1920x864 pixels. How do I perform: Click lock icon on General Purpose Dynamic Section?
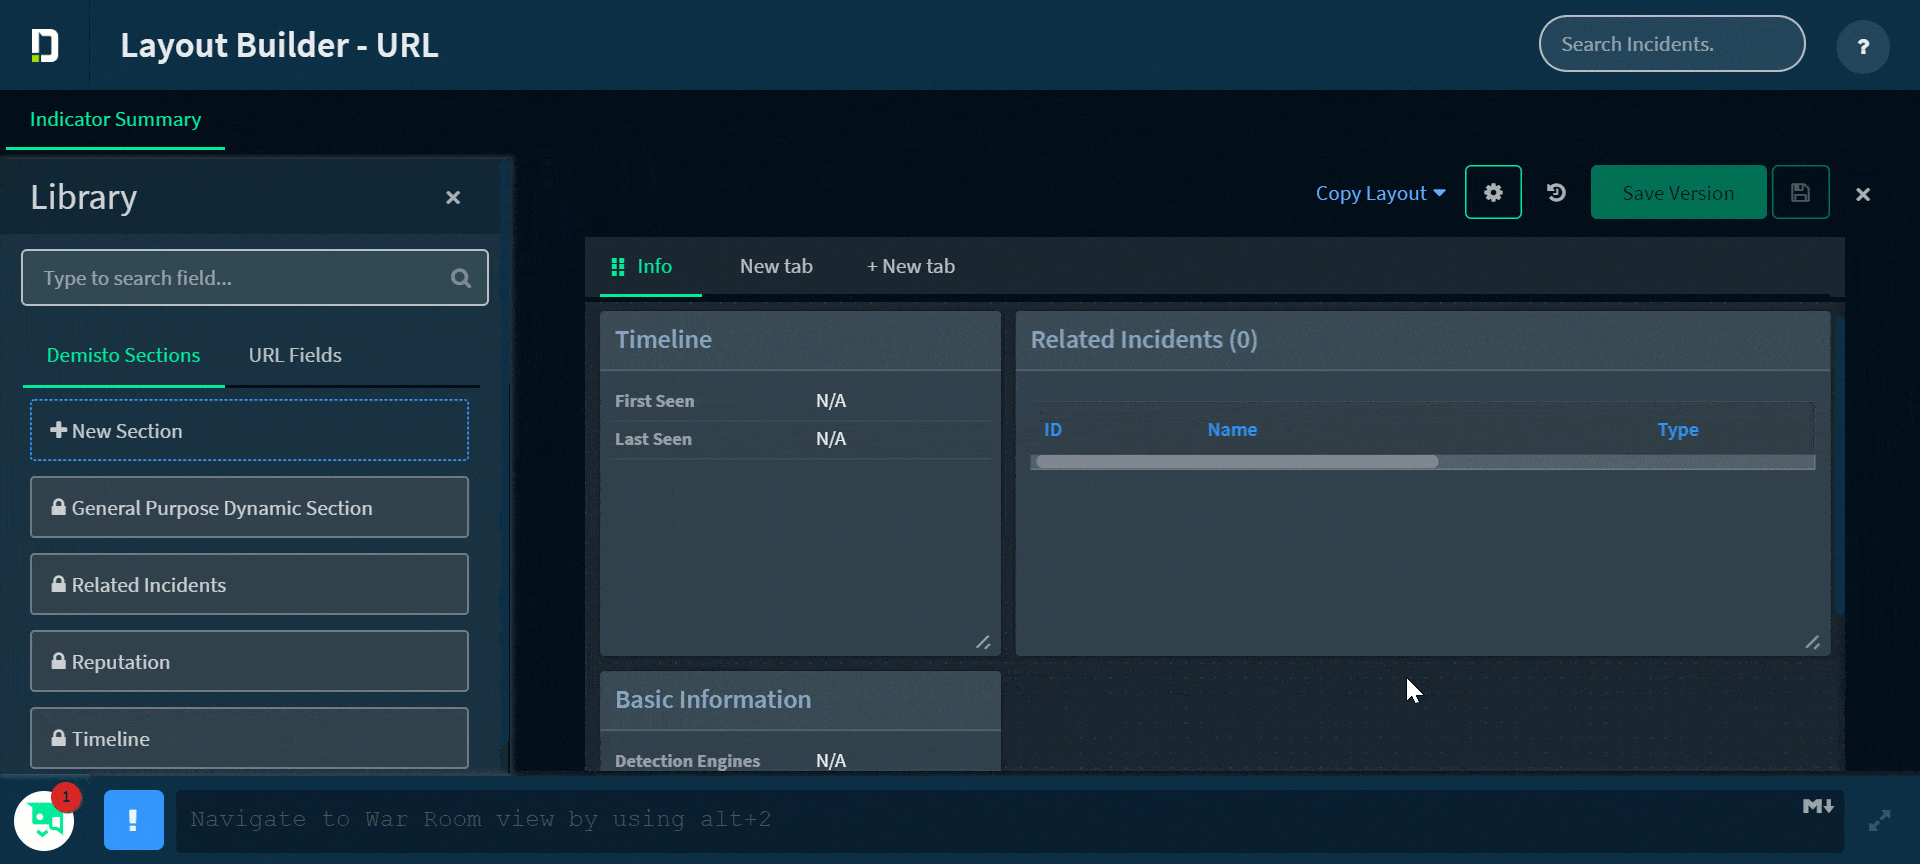click(x=59, y=507)
